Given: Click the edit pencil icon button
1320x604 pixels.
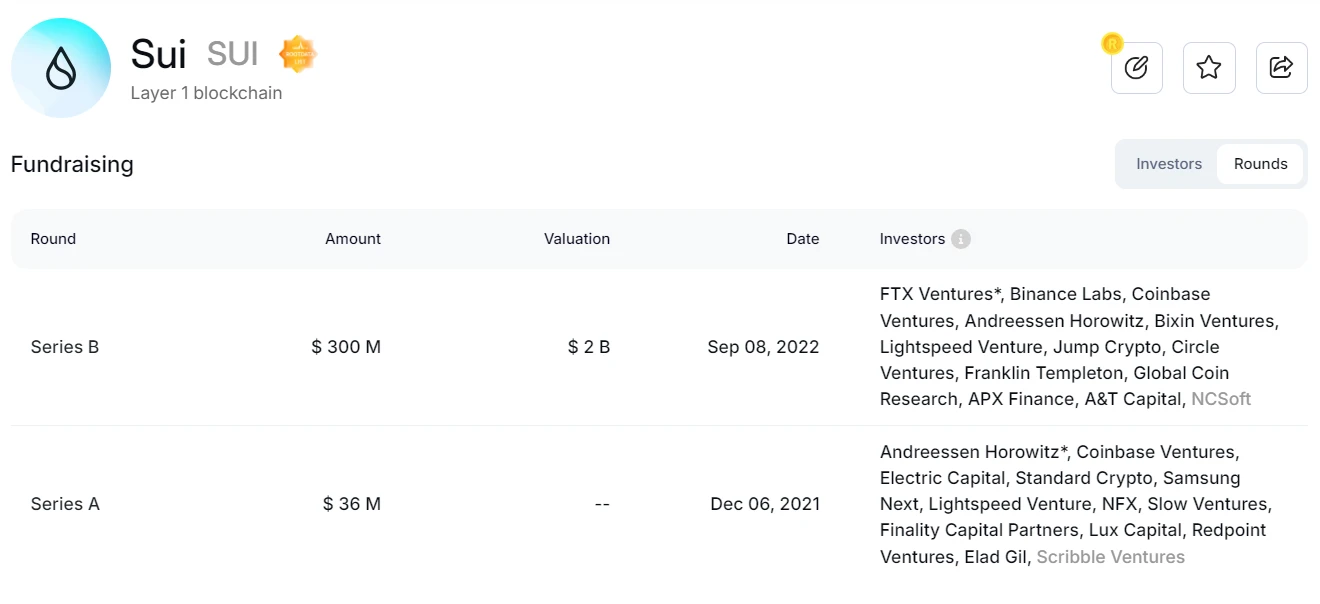Looking at the screenshot, I should tap(1136, 68).
